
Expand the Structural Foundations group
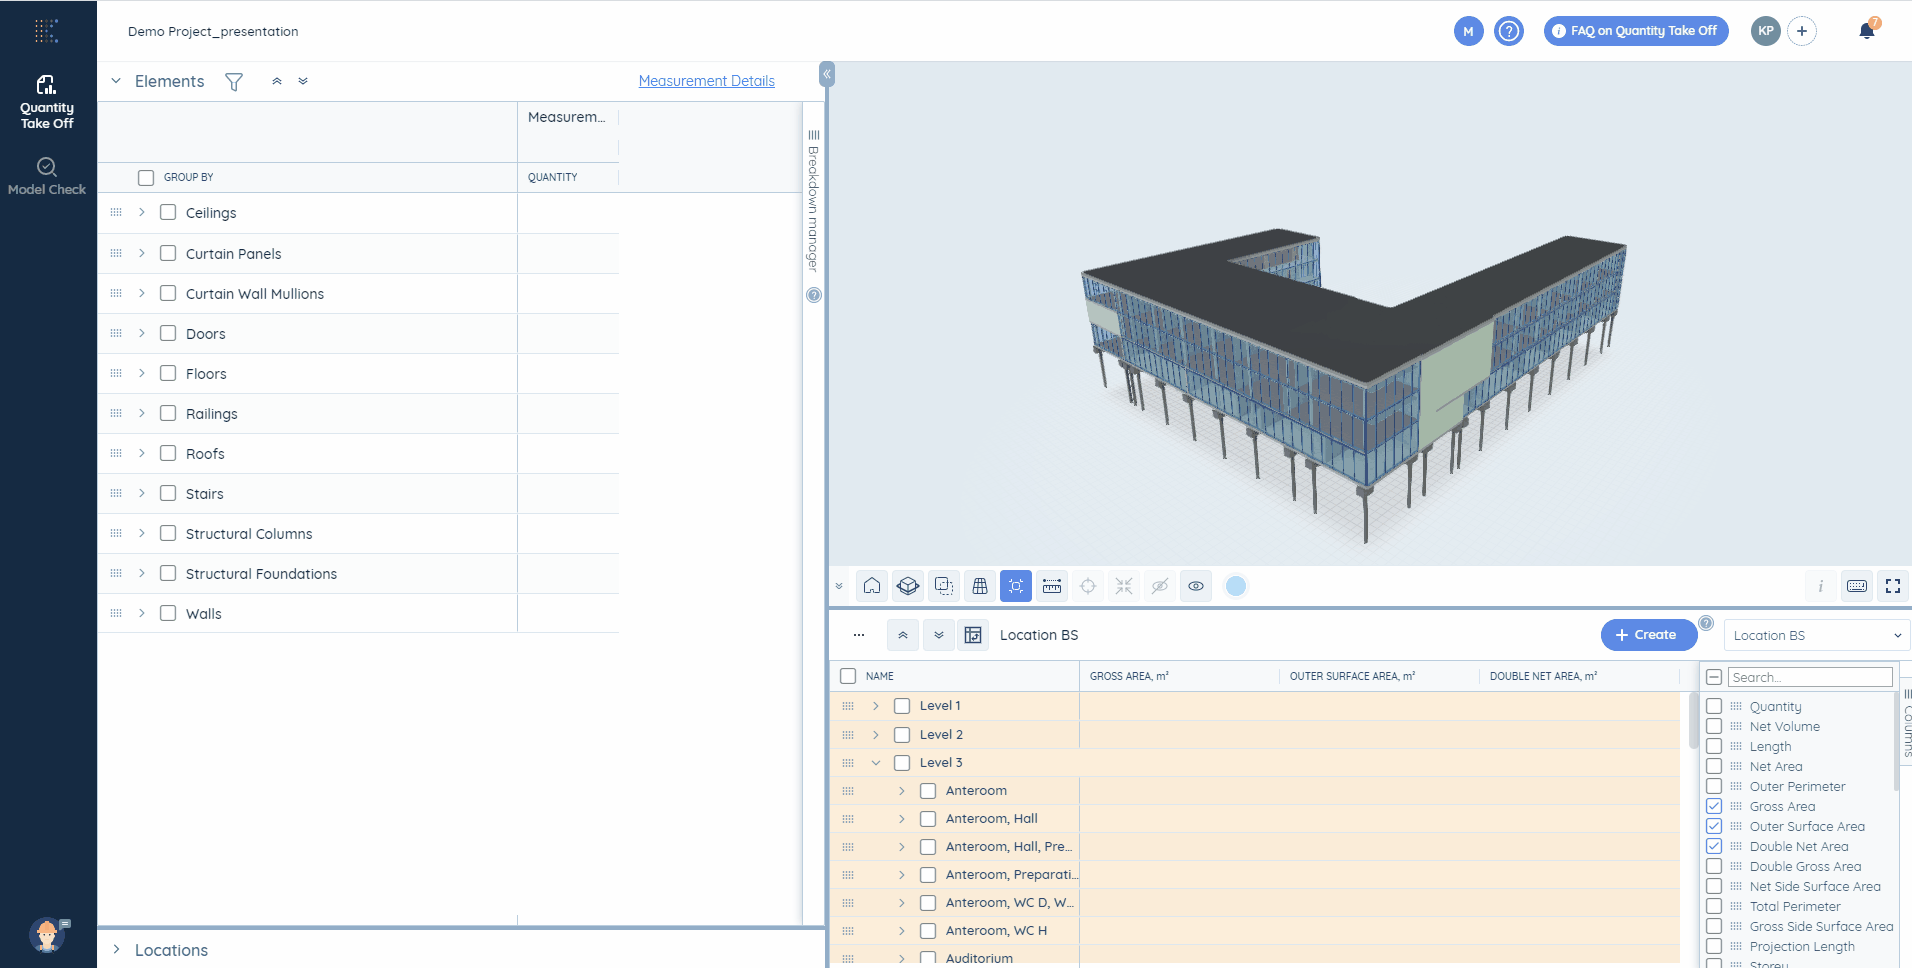(142, 573)
